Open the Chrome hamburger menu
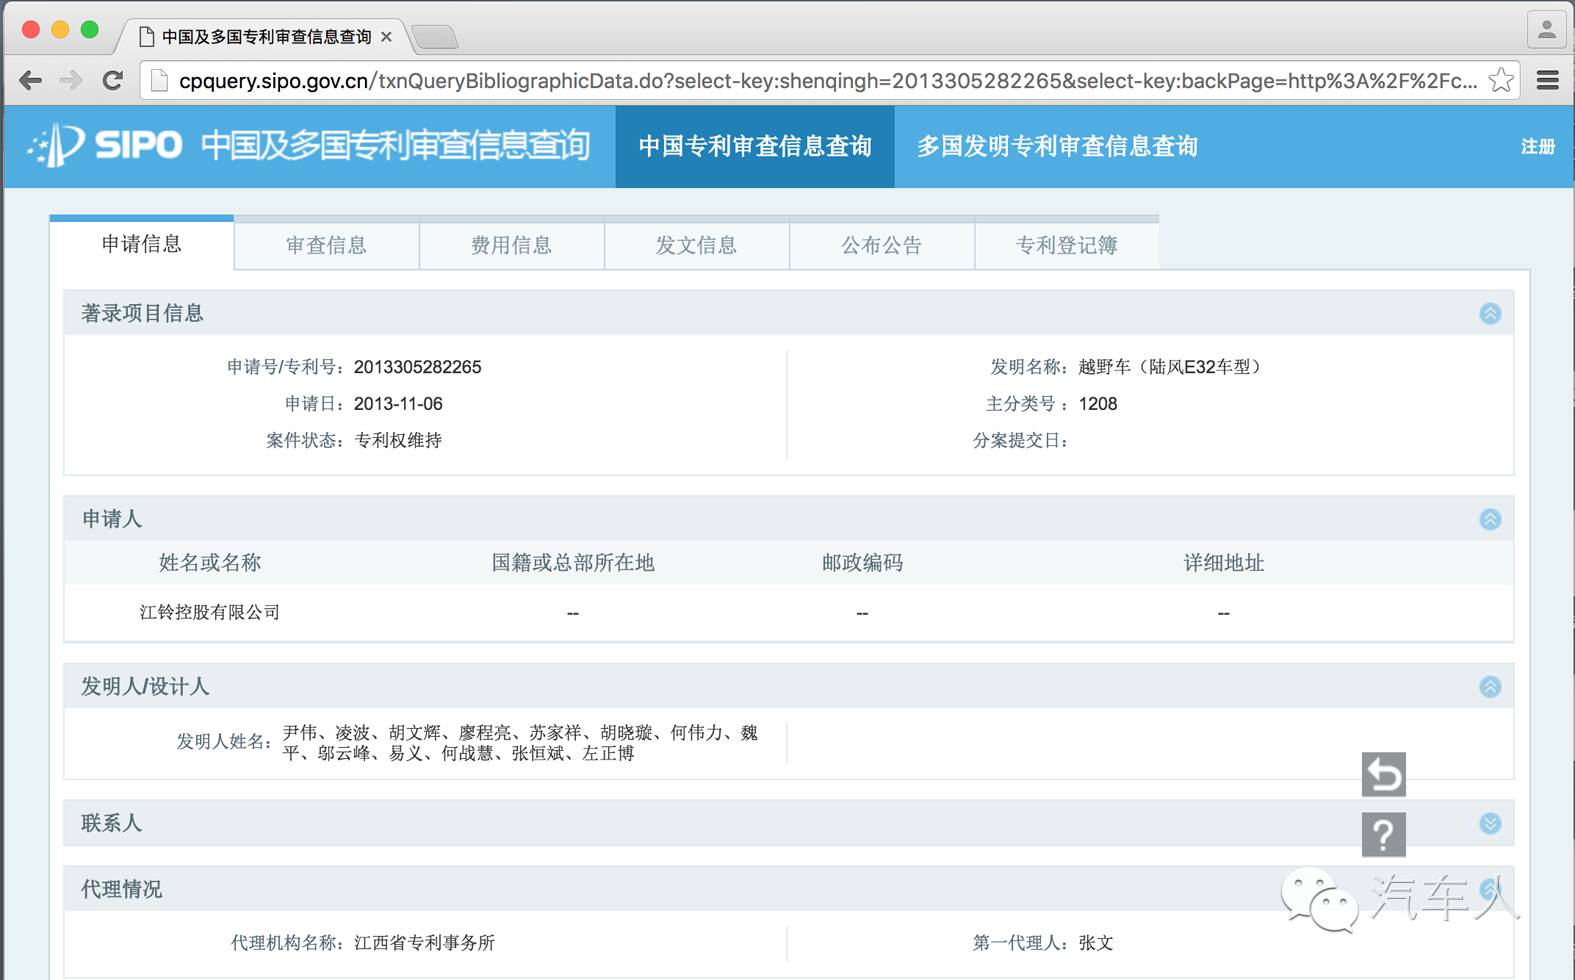Image resolution: width=1575 pixels, height=980 pixels. (x=1548, y=80)
